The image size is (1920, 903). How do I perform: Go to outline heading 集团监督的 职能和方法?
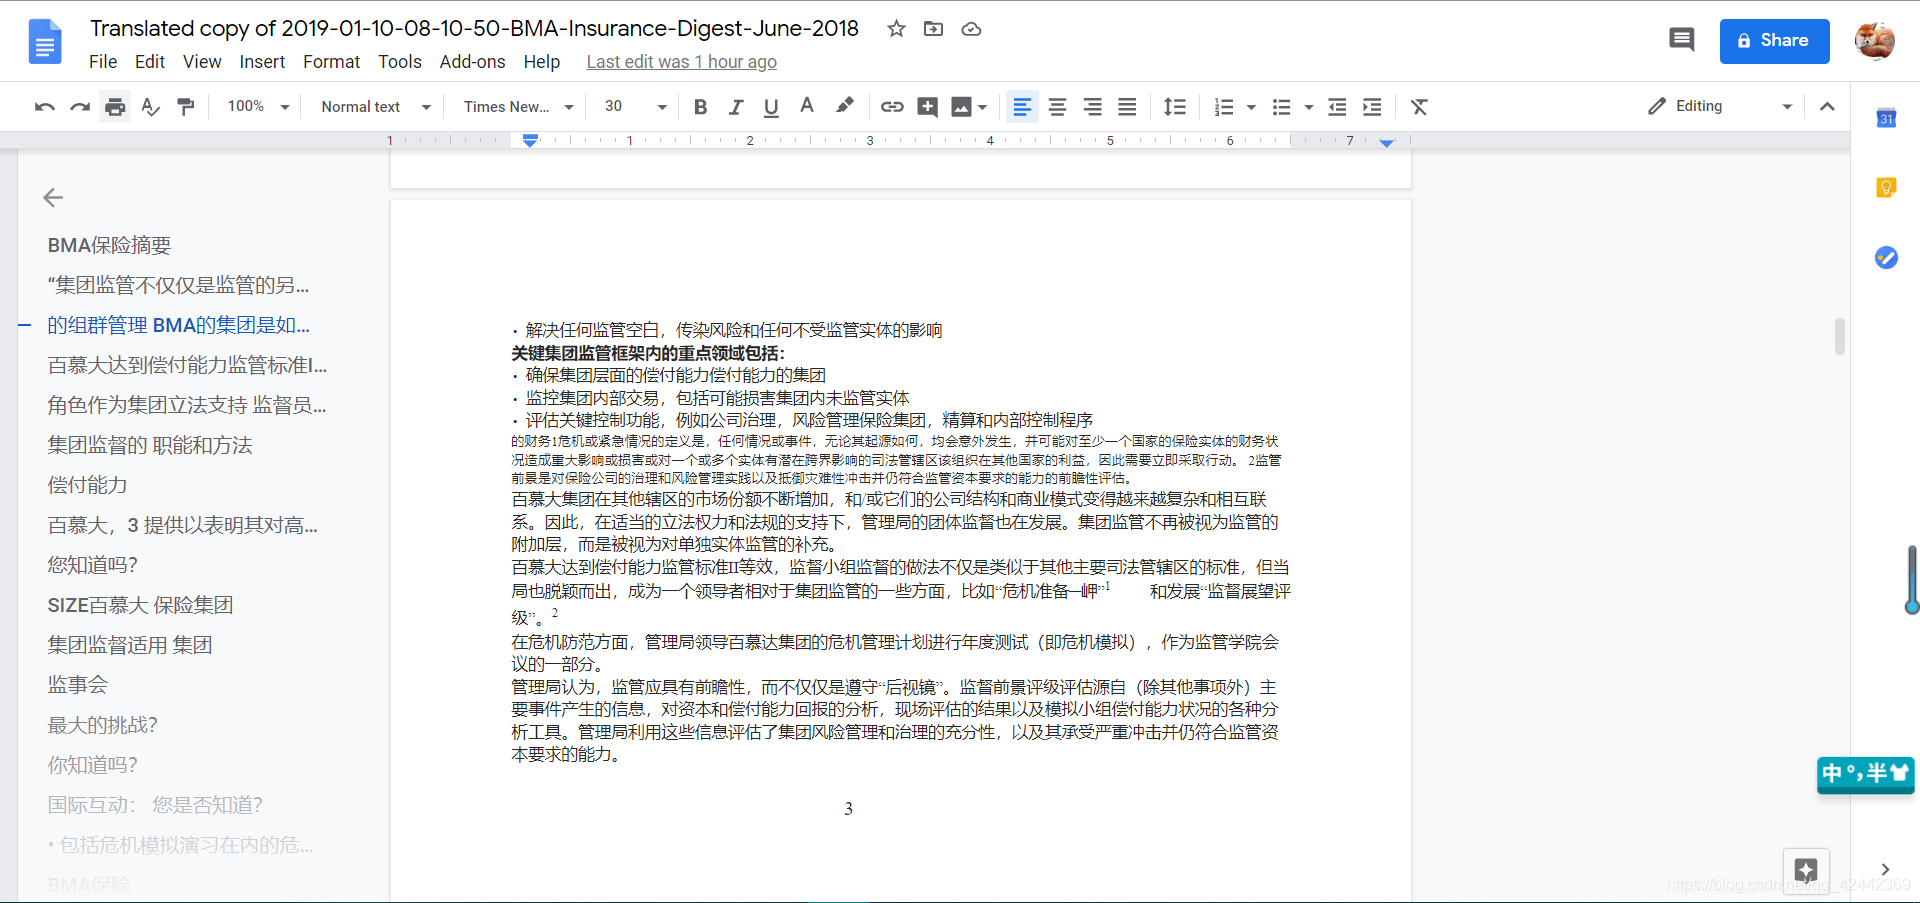pyautogui.click(x=150, y=445)
